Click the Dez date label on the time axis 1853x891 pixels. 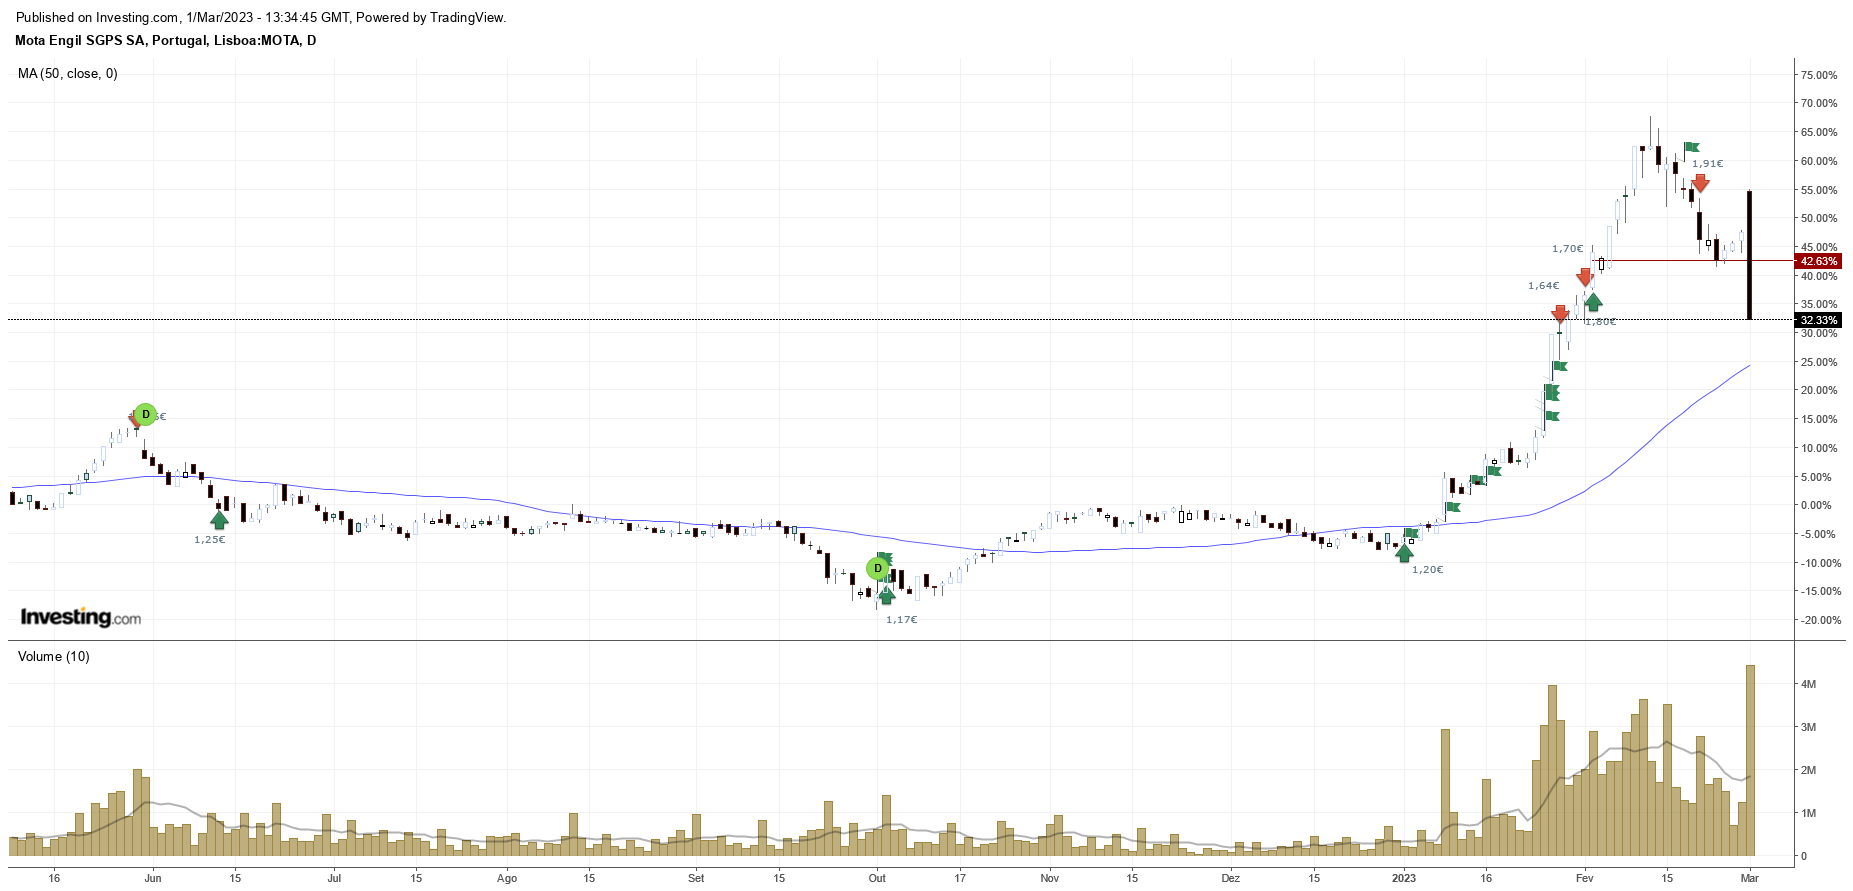(x=1230, y=878)
